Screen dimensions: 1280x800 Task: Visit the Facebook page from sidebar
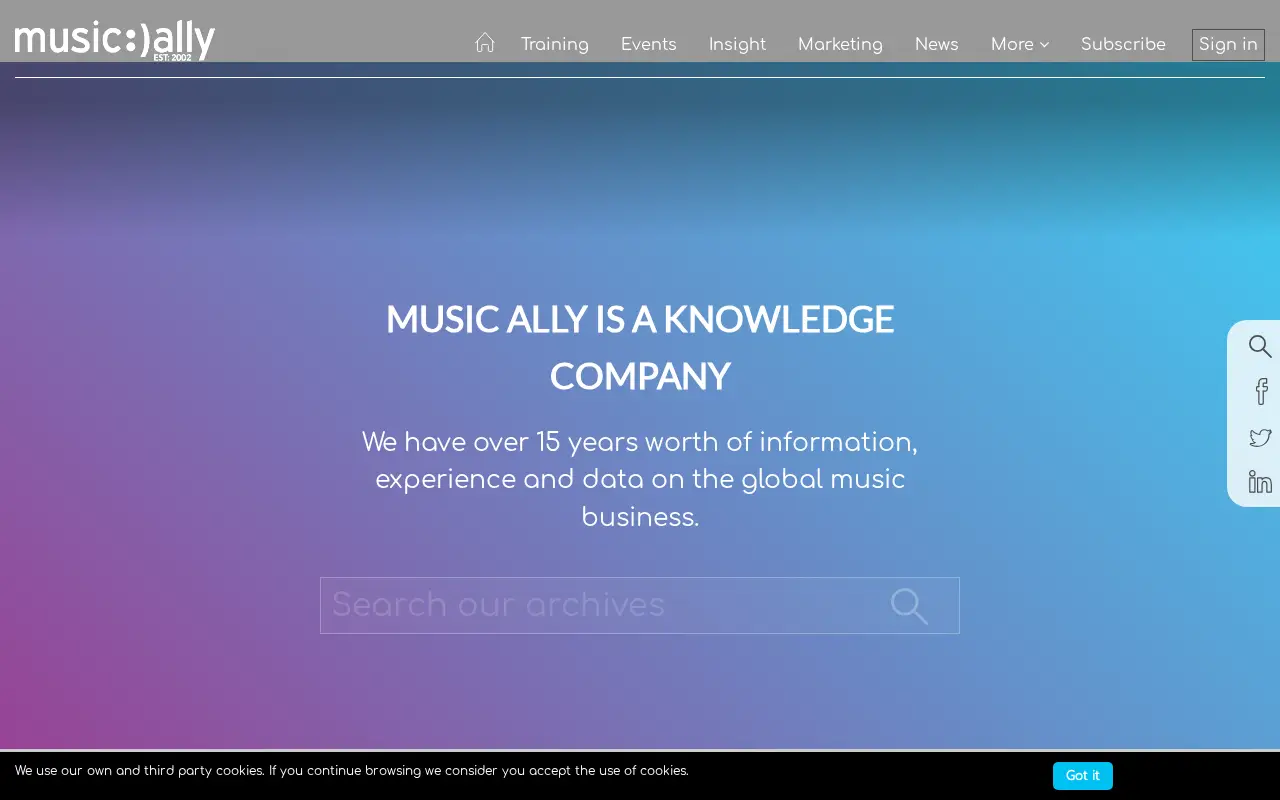tap(1261, 391)
